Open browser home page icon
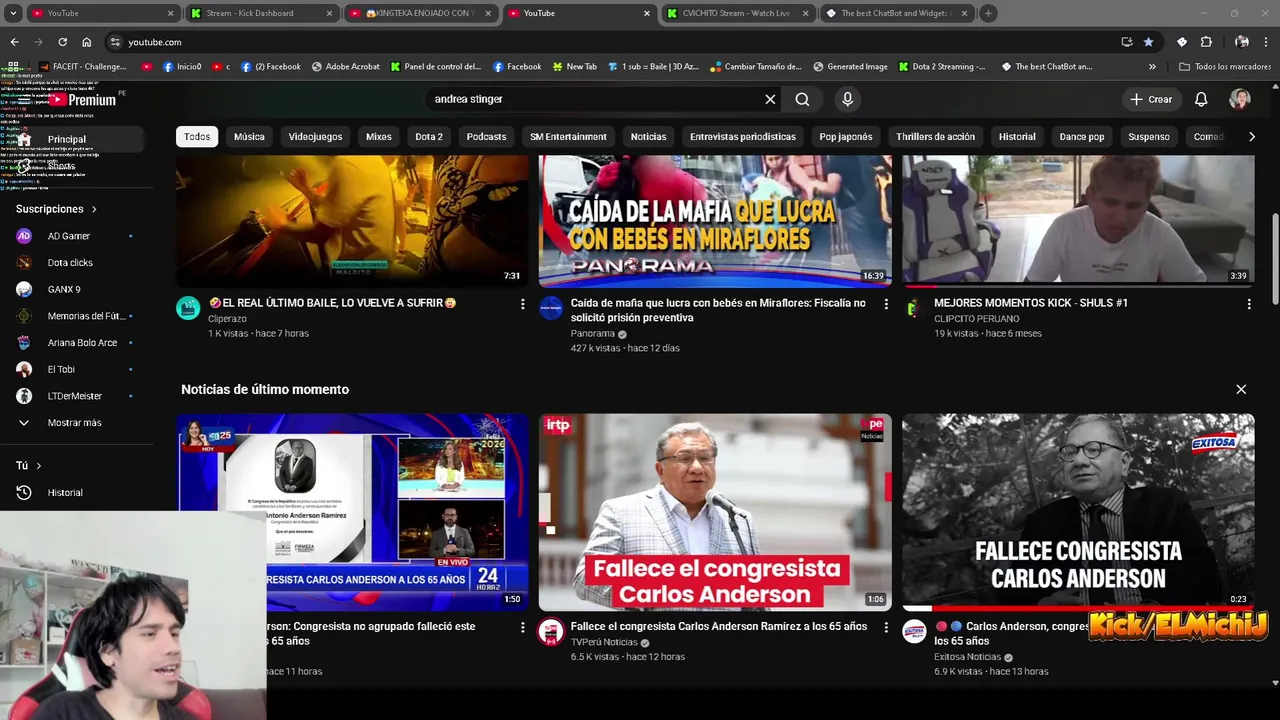 (87, 42)
